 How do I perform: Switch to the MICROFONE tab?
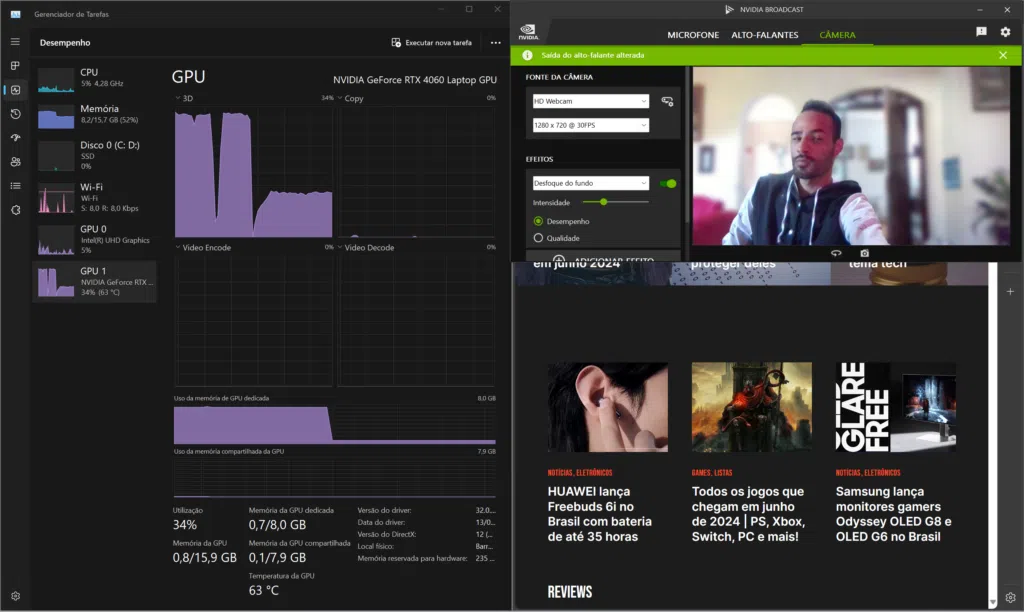pyautogui.click(x=693, y=35)
